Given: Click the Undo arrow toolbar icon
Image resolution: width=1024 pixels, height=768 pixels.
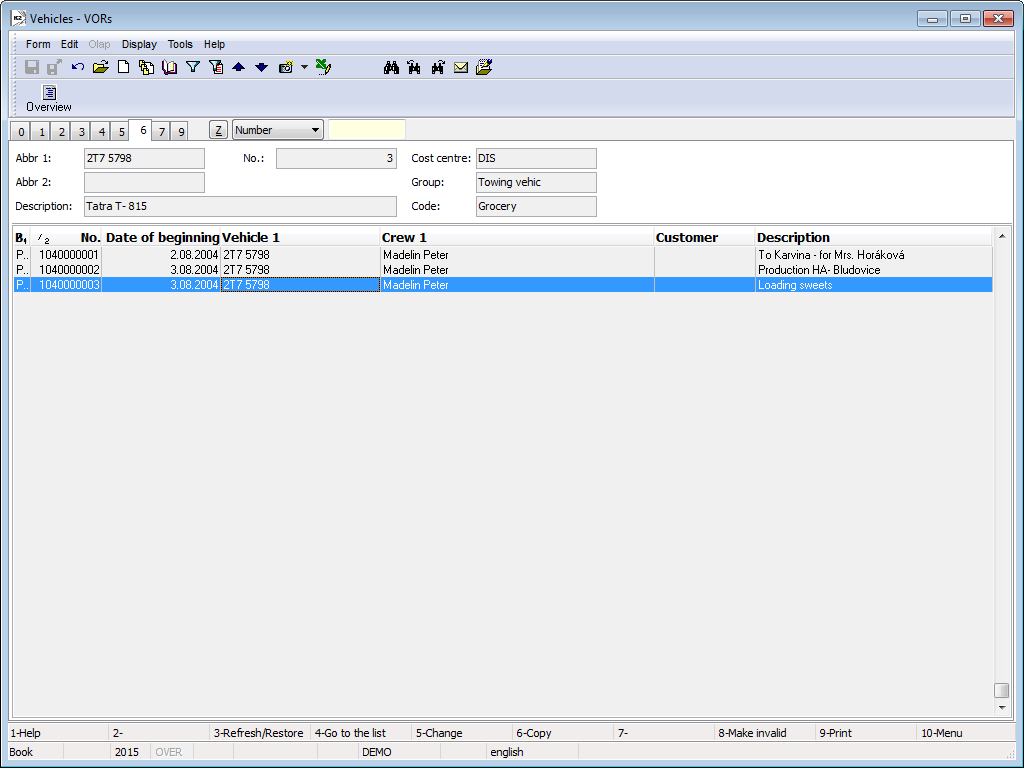Looking at the screenshot, I should click(78, 67).
